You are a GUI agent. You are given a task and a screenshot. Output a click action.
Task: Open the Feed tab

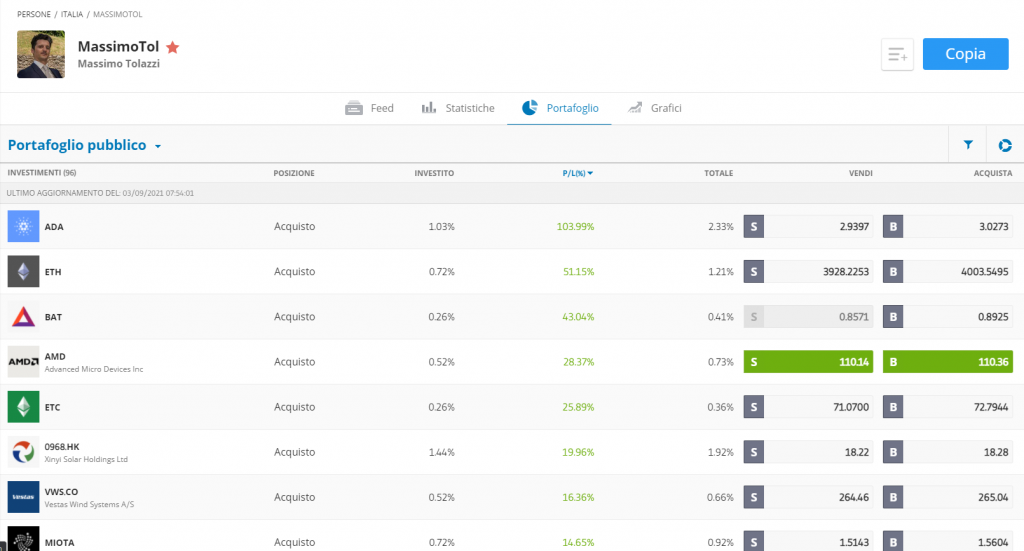370,108
